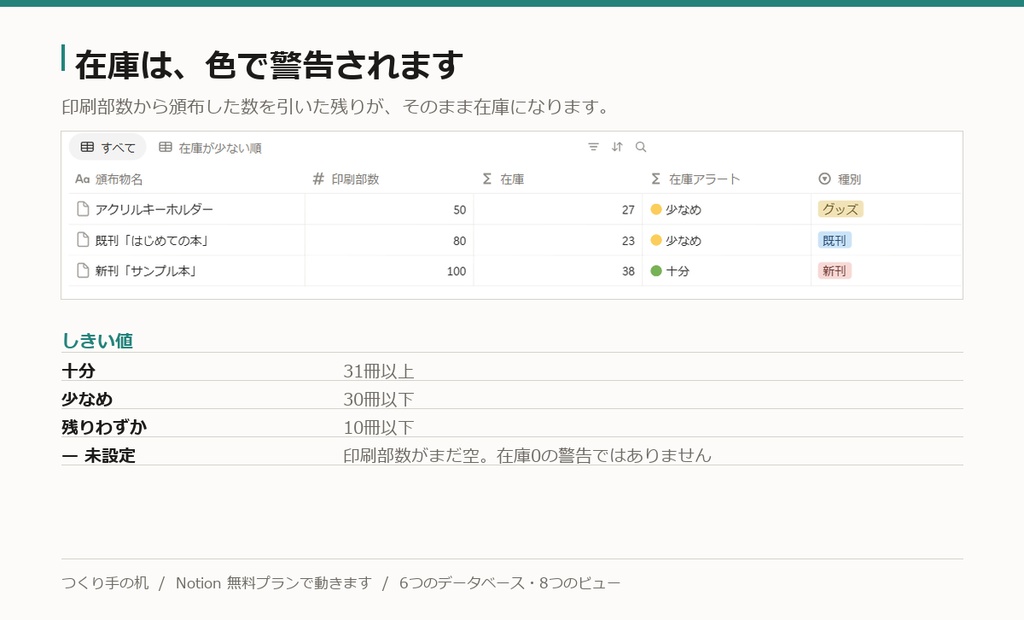Click the table icon of すべて tab
This screenshot has width=1024, height=620.
click(x=87, y=147)
